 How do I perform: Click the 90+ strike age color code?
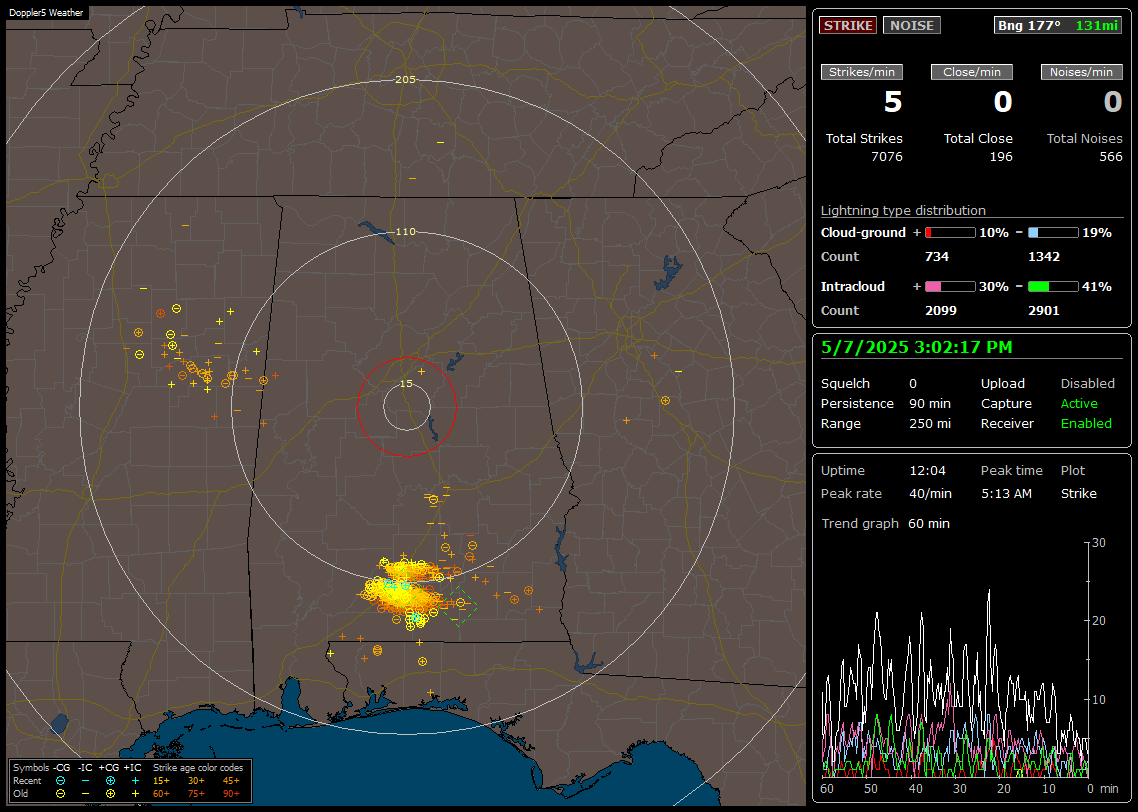[x=231, y=794]
